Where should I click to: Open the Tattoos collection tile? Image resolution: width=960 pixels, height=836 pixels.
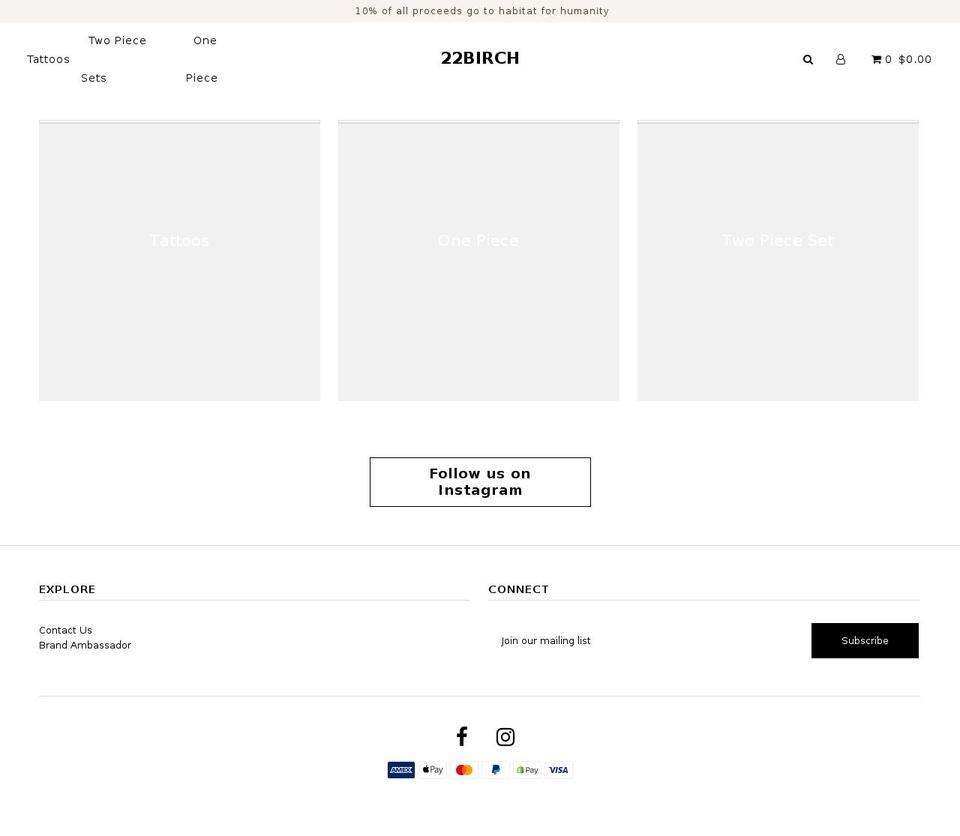179,261
